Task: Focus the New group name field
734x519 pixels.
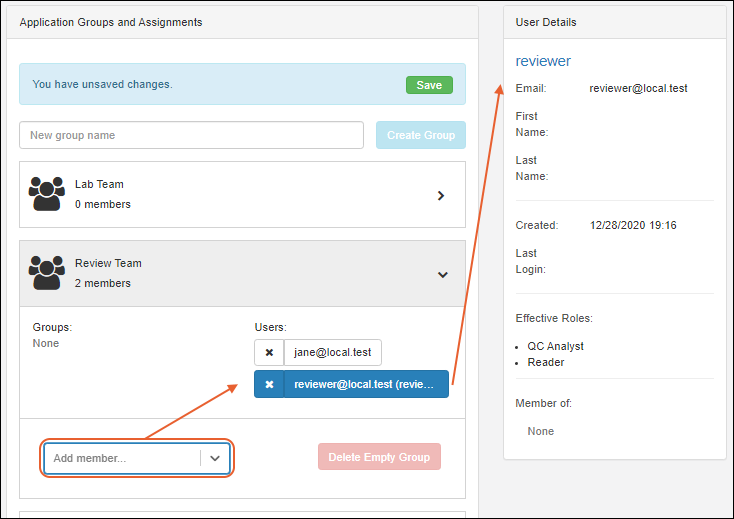Action: pos(191,135)
